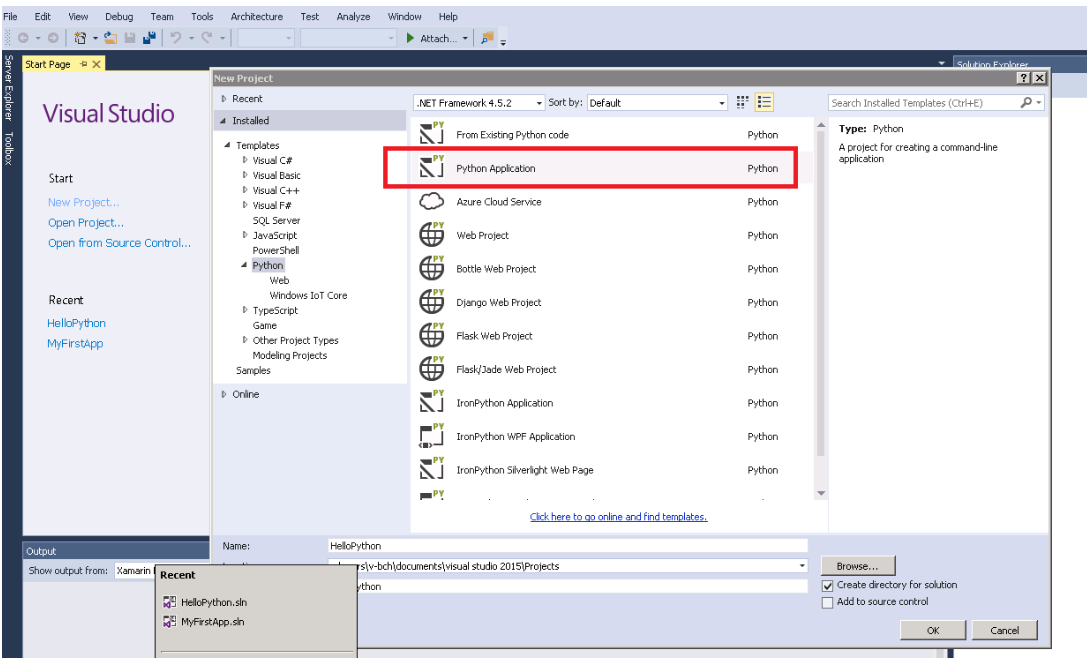Click the Redo toolbar icon

click(207, 38)
